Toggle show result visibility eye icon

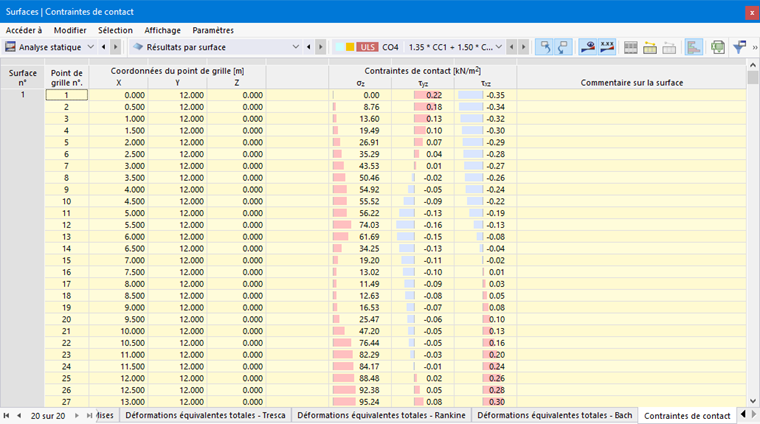(x=588, y=47)
